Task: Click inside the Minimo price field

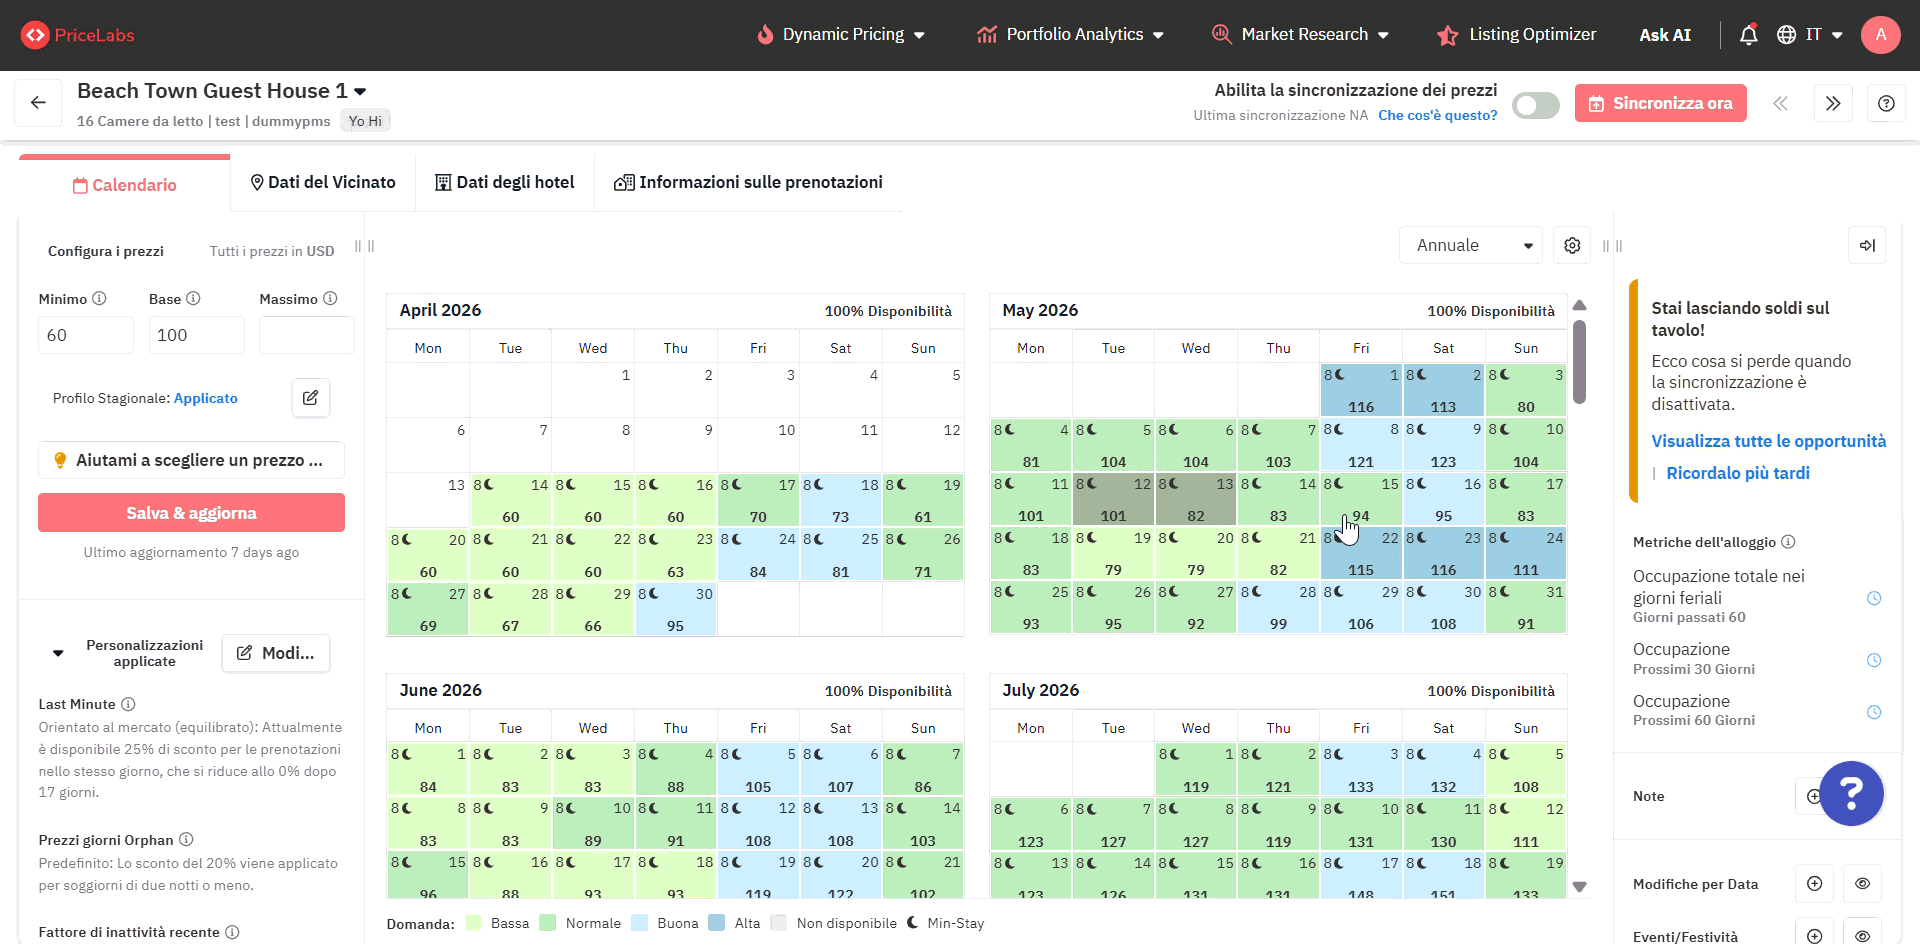Action: coord(85,334)
